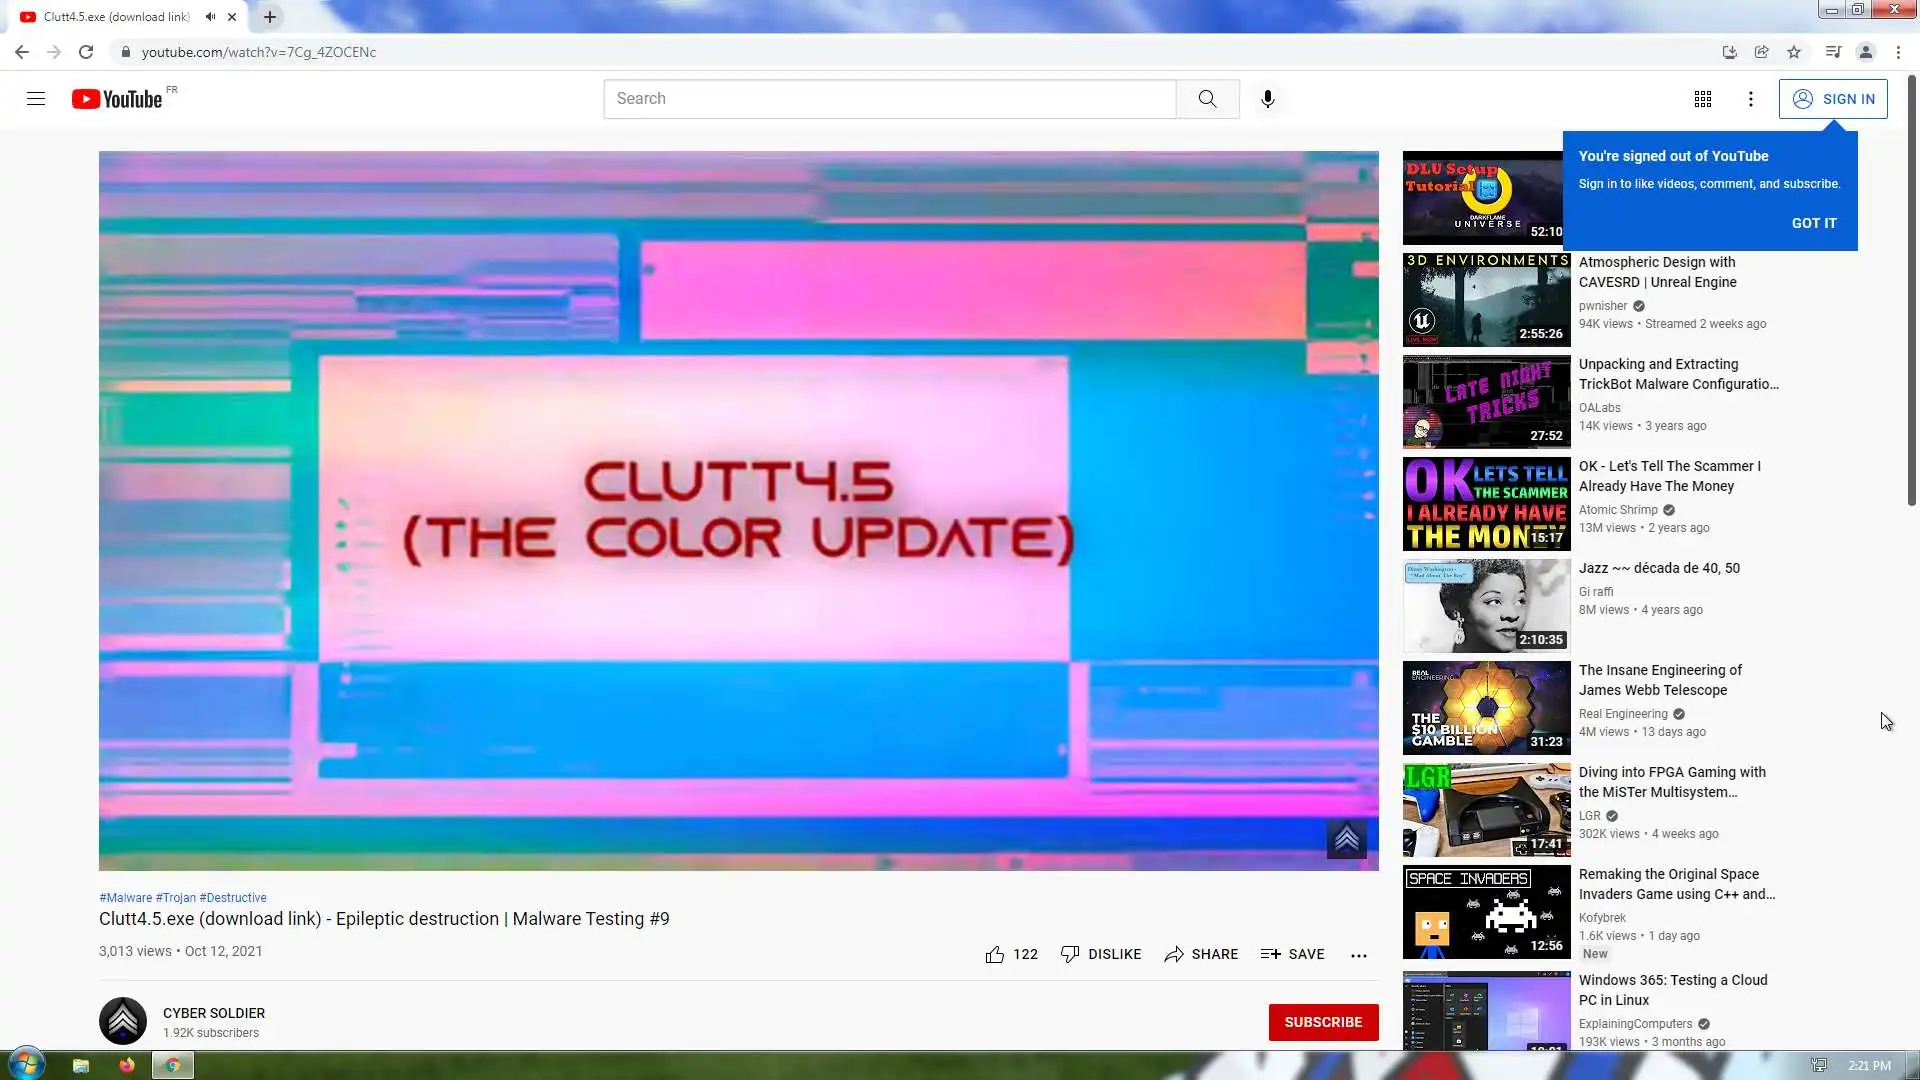This screenshot has height=1080, width=1920.
Task: Select the Clutt4.5.exe browser tab
Action: [x=115, y=17]
